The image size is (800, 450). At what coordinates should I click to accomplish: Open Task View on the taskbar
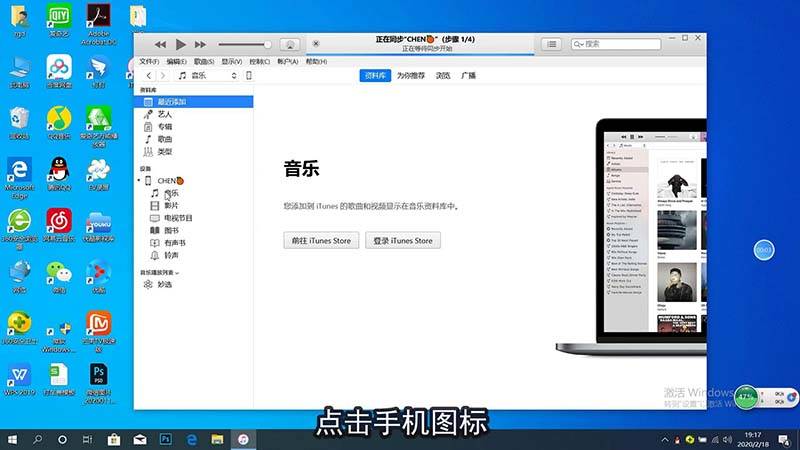point(87,439)
